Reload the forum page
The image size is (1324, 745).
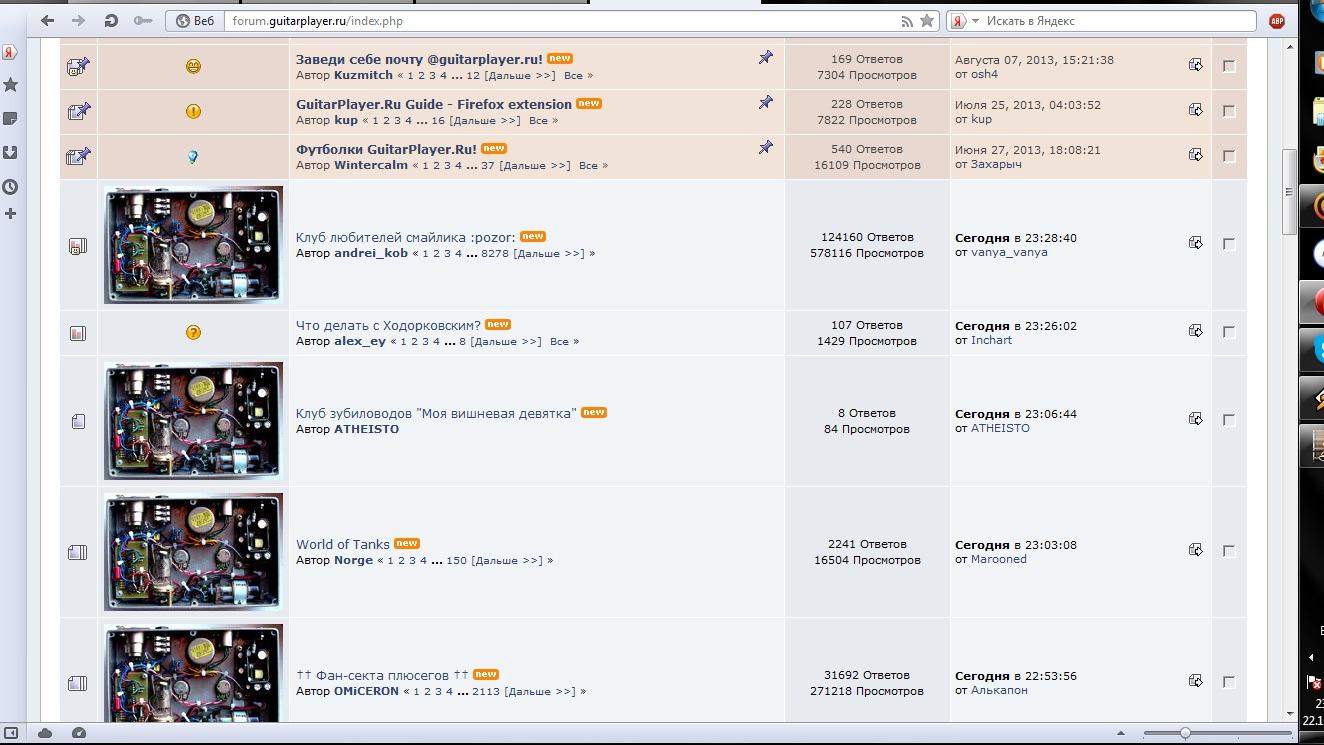coord(111,20)
